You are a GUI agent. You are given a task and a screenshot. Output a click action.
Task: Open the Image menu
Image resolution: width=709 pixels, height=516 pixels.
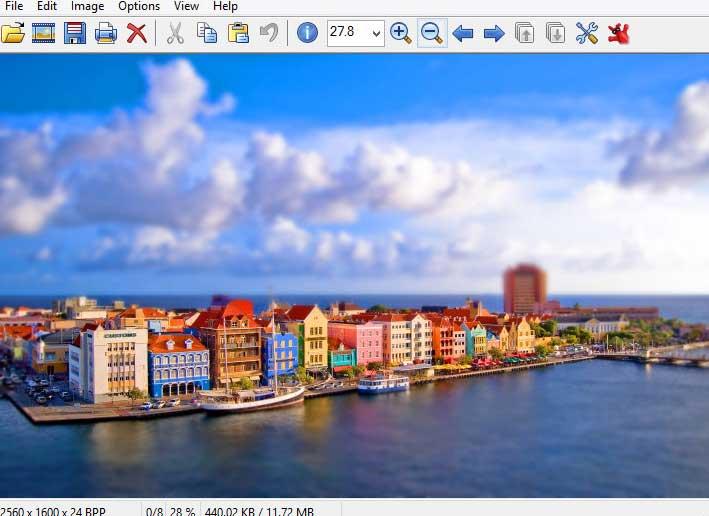87,6
